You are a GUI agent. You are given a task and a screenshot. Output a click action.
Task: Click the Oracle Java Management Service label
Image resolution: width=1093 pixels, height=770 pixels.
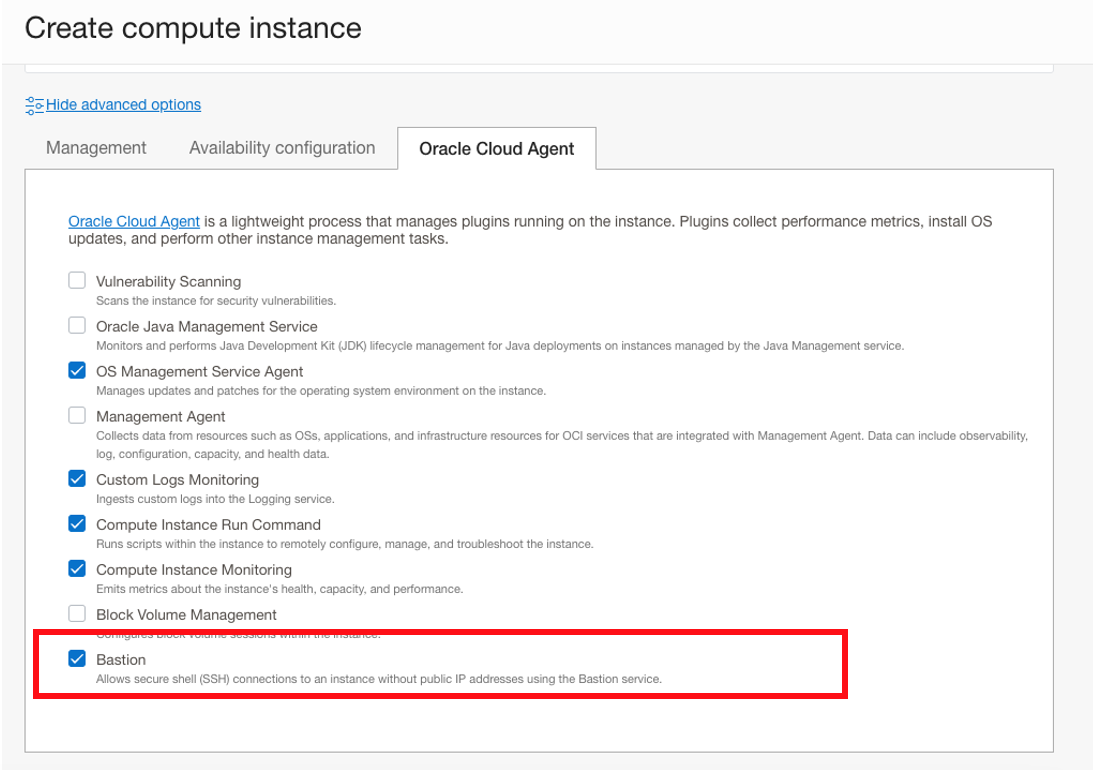pyautogui.click(x=206, y=327)
